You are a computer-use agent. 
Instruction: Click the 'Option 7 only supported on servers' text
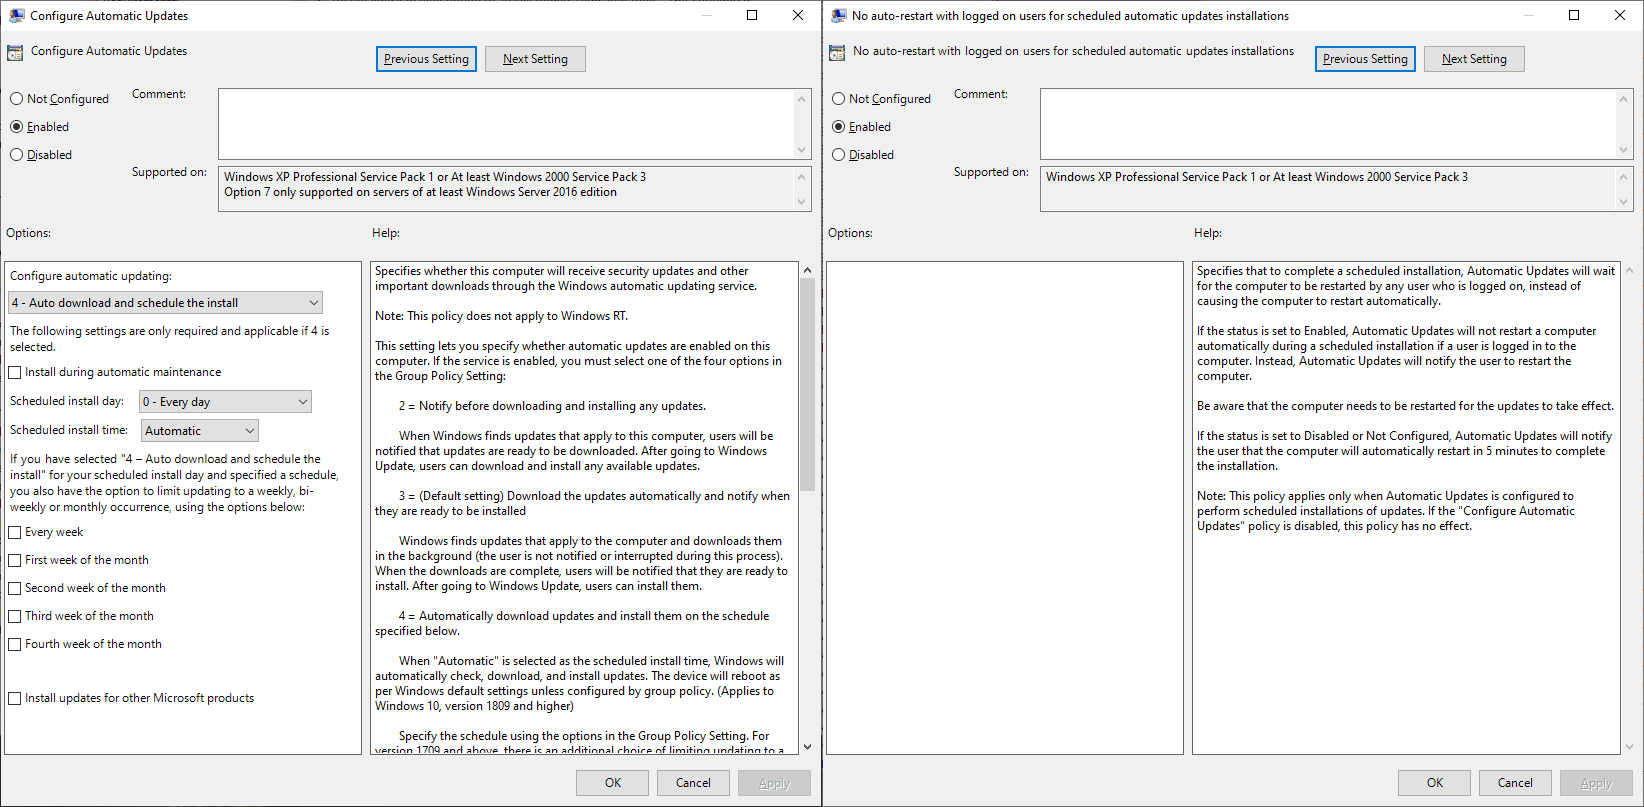click(420, 192)
